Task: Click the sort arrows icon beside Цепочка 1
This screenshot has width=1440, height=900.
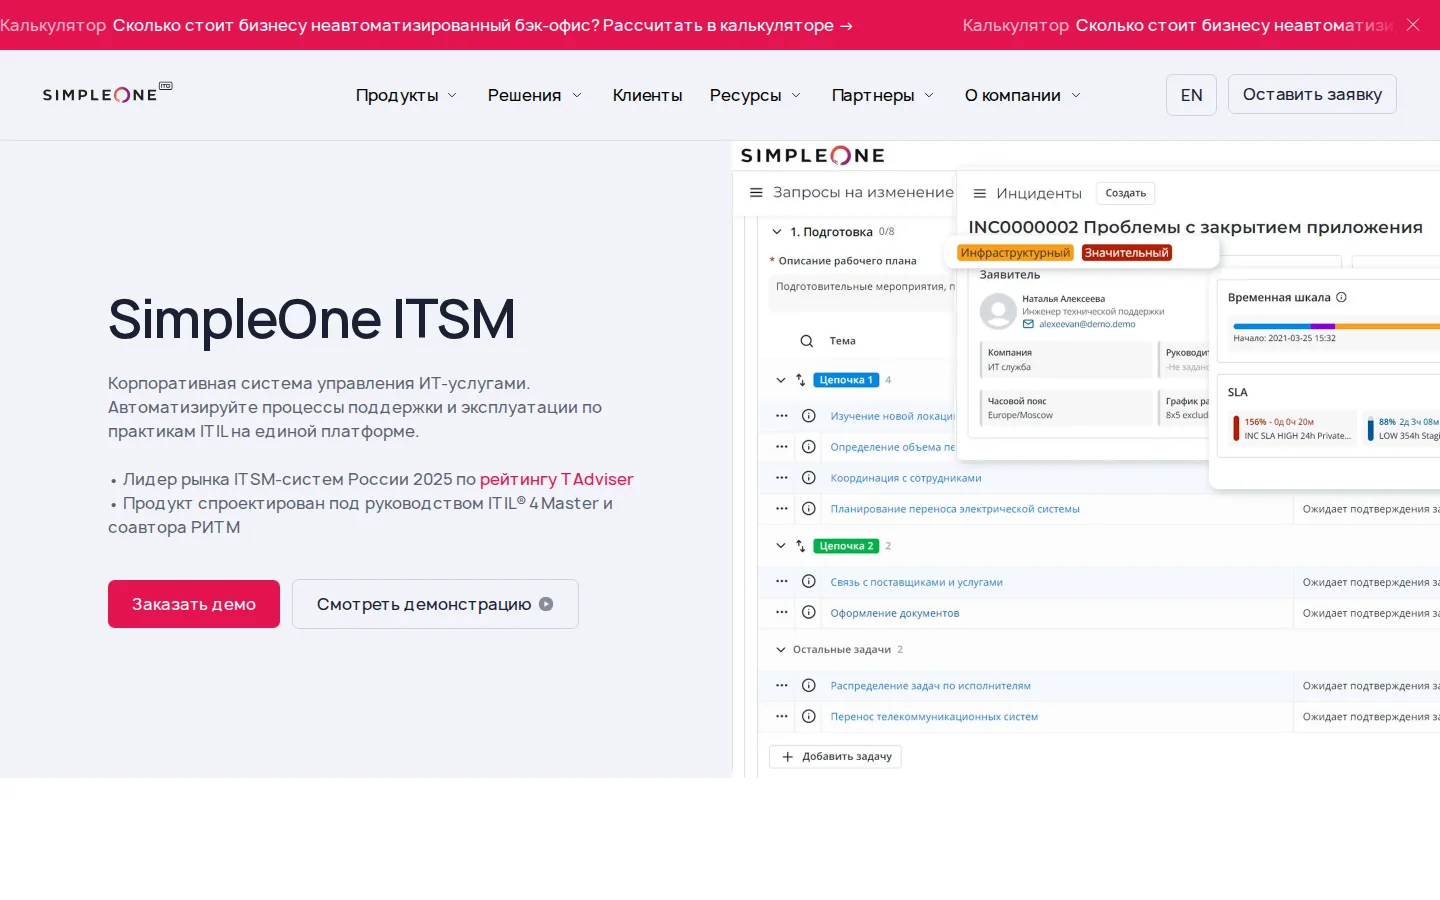Action: tap(800, 380)
